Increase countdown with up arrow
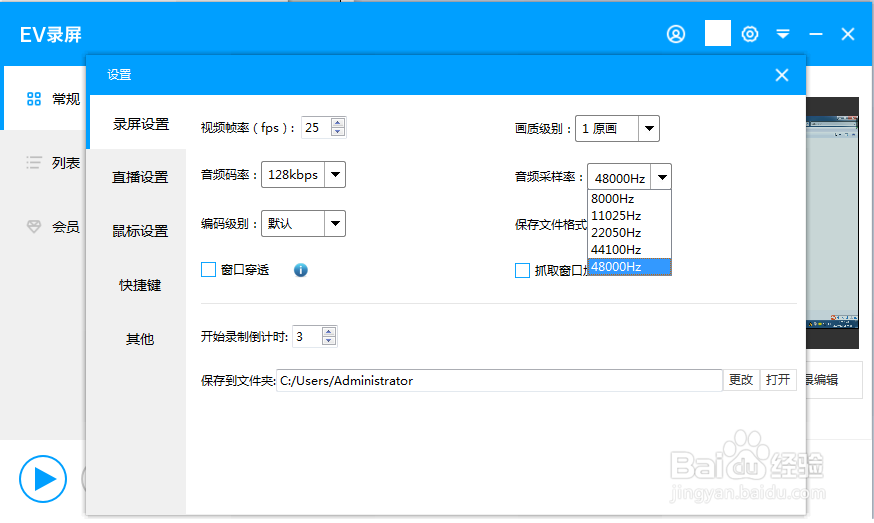 [329, 332]
